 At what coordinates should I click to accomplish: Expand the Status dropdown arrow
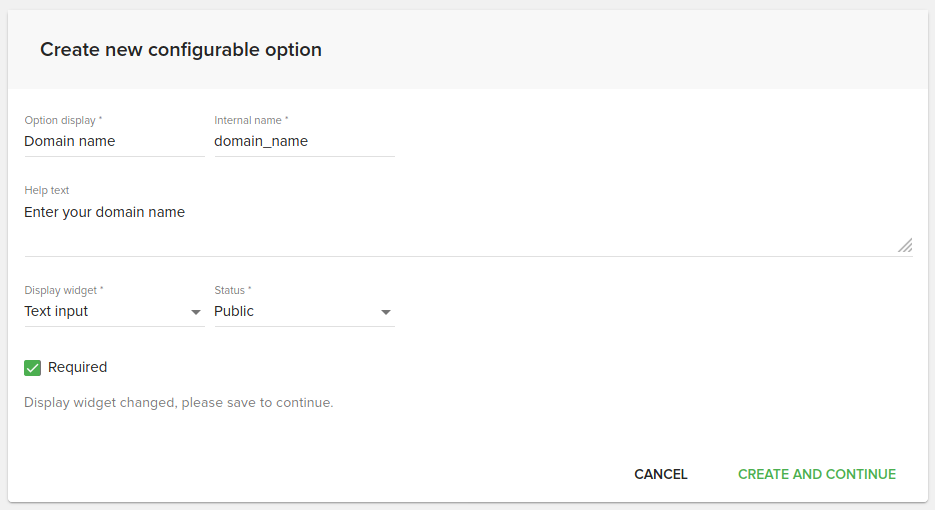tap(386, 313)
